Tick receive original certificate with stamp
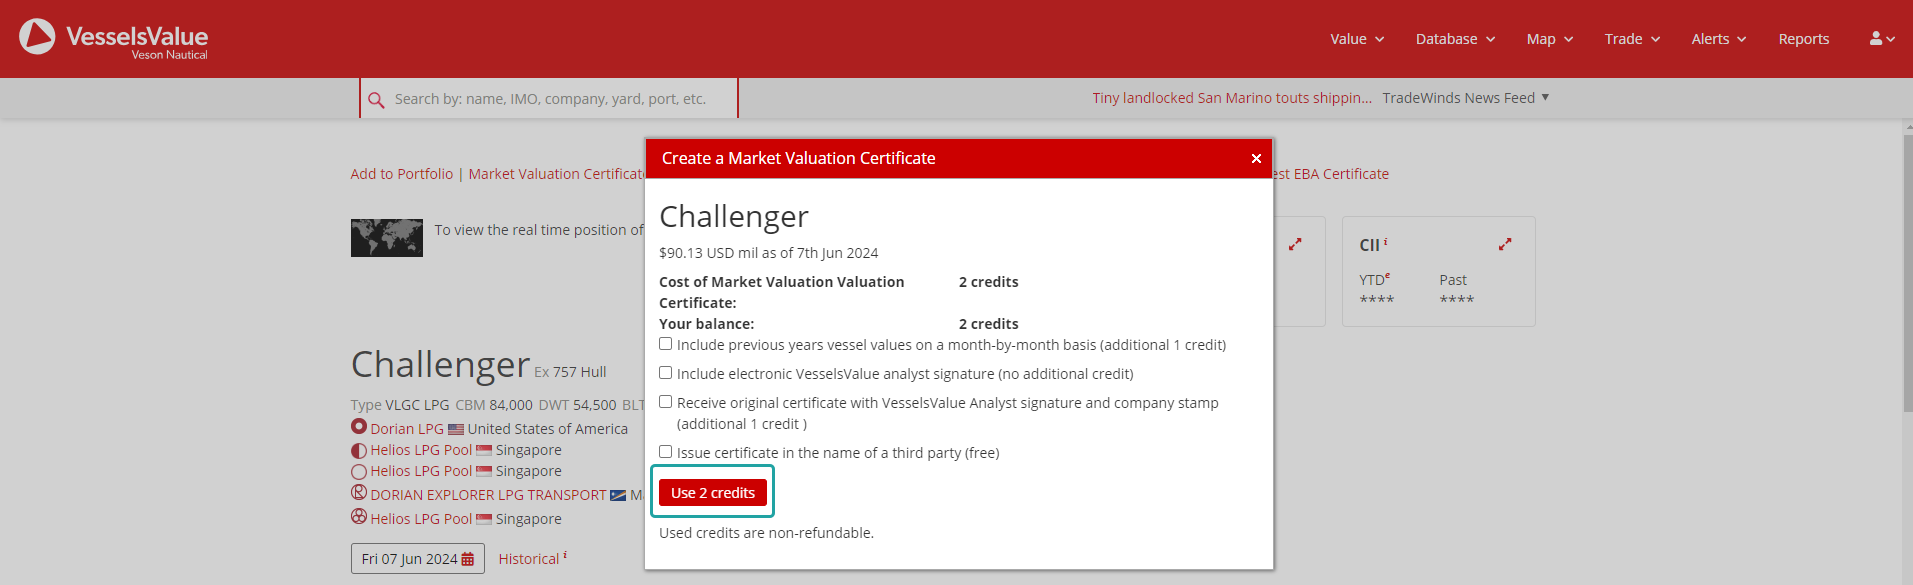This screenshot has height=585, width=1913. (666, 402)
